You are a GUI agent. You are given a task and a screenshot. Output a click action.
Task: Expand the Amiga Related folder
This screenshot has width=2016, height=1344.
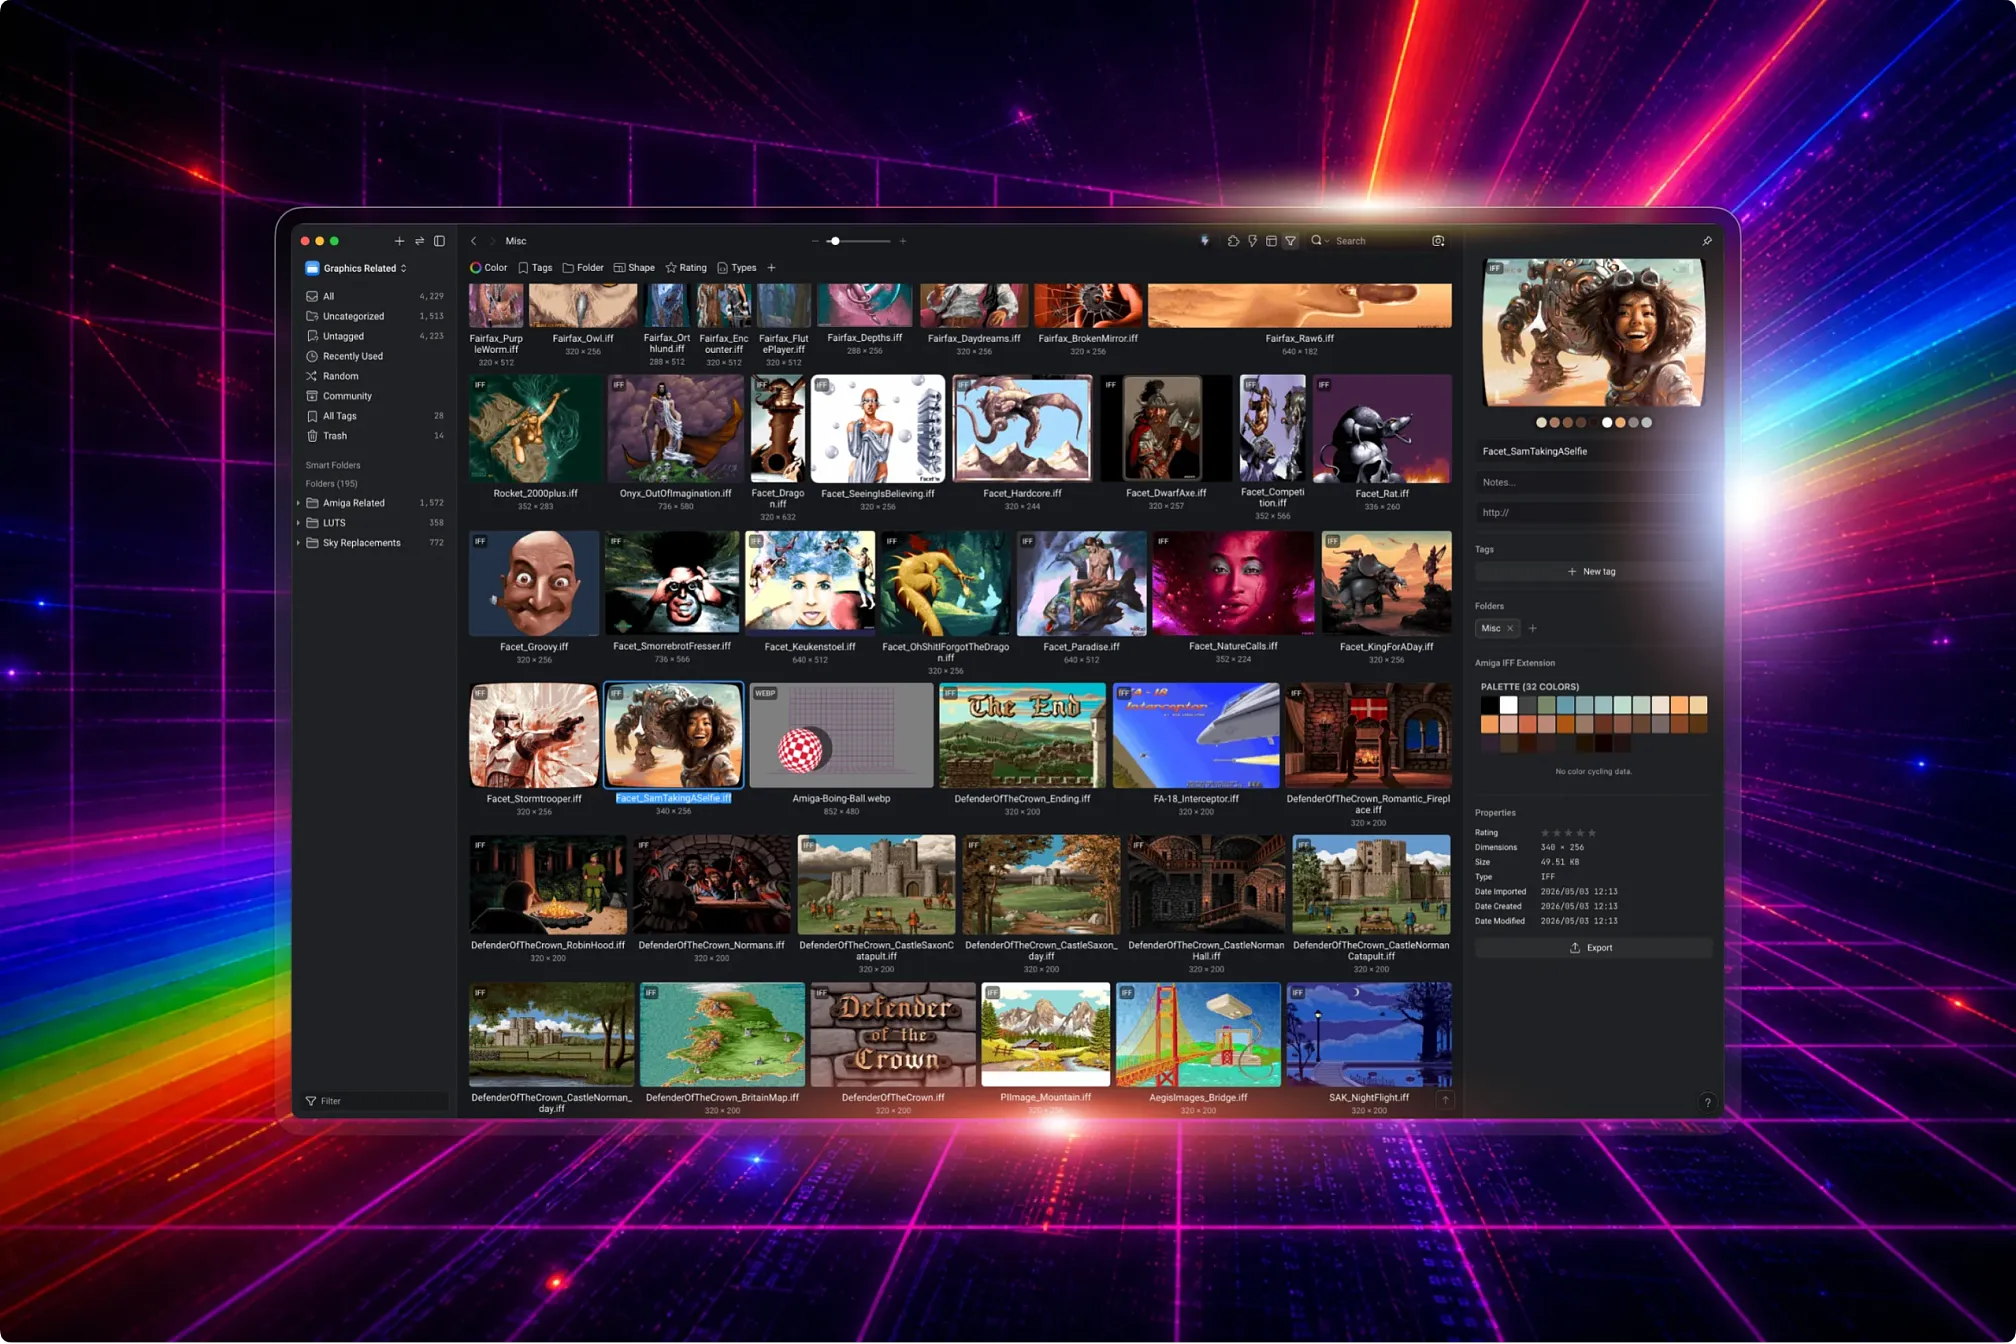pyautogui.click(x=299, y=503)
